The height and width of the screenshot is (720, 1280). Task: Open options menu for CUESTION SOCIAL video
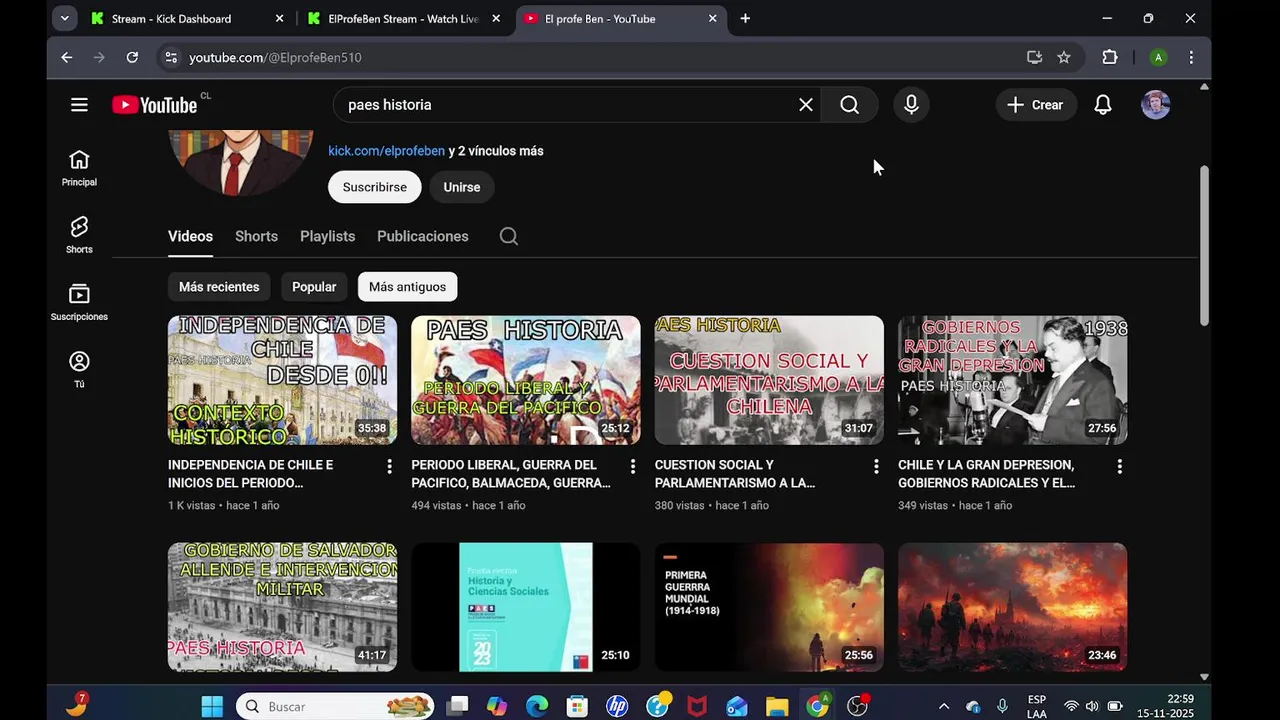tap(876, 466)
